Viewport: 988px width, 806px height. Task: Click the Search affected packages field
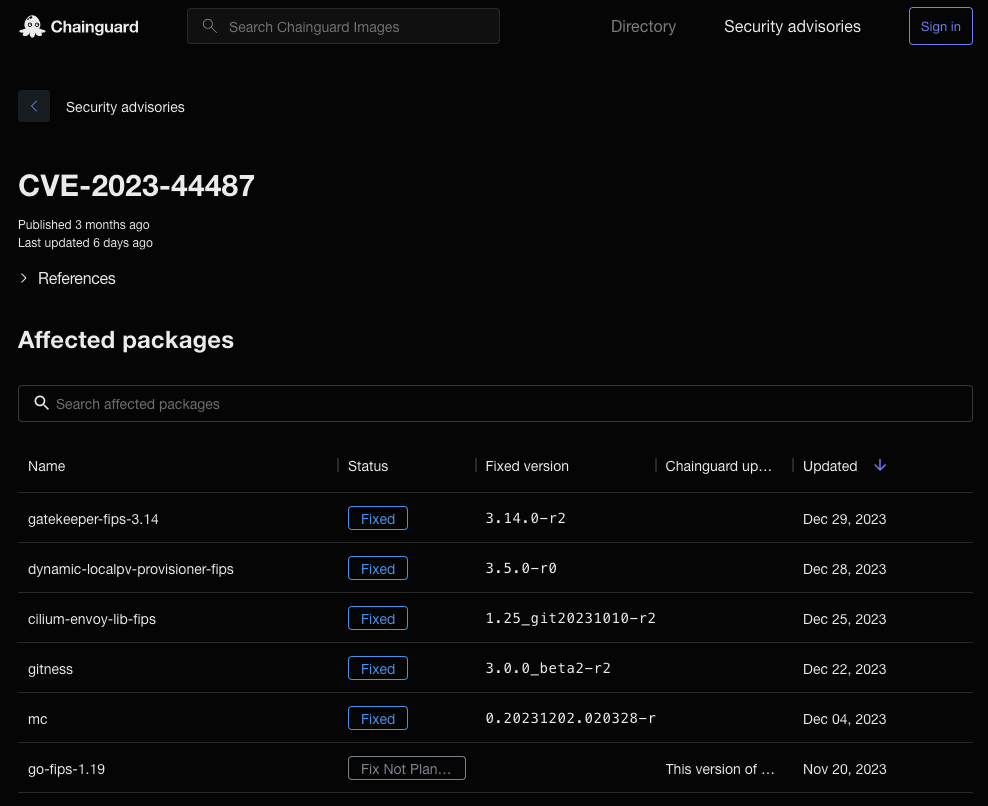495,403
